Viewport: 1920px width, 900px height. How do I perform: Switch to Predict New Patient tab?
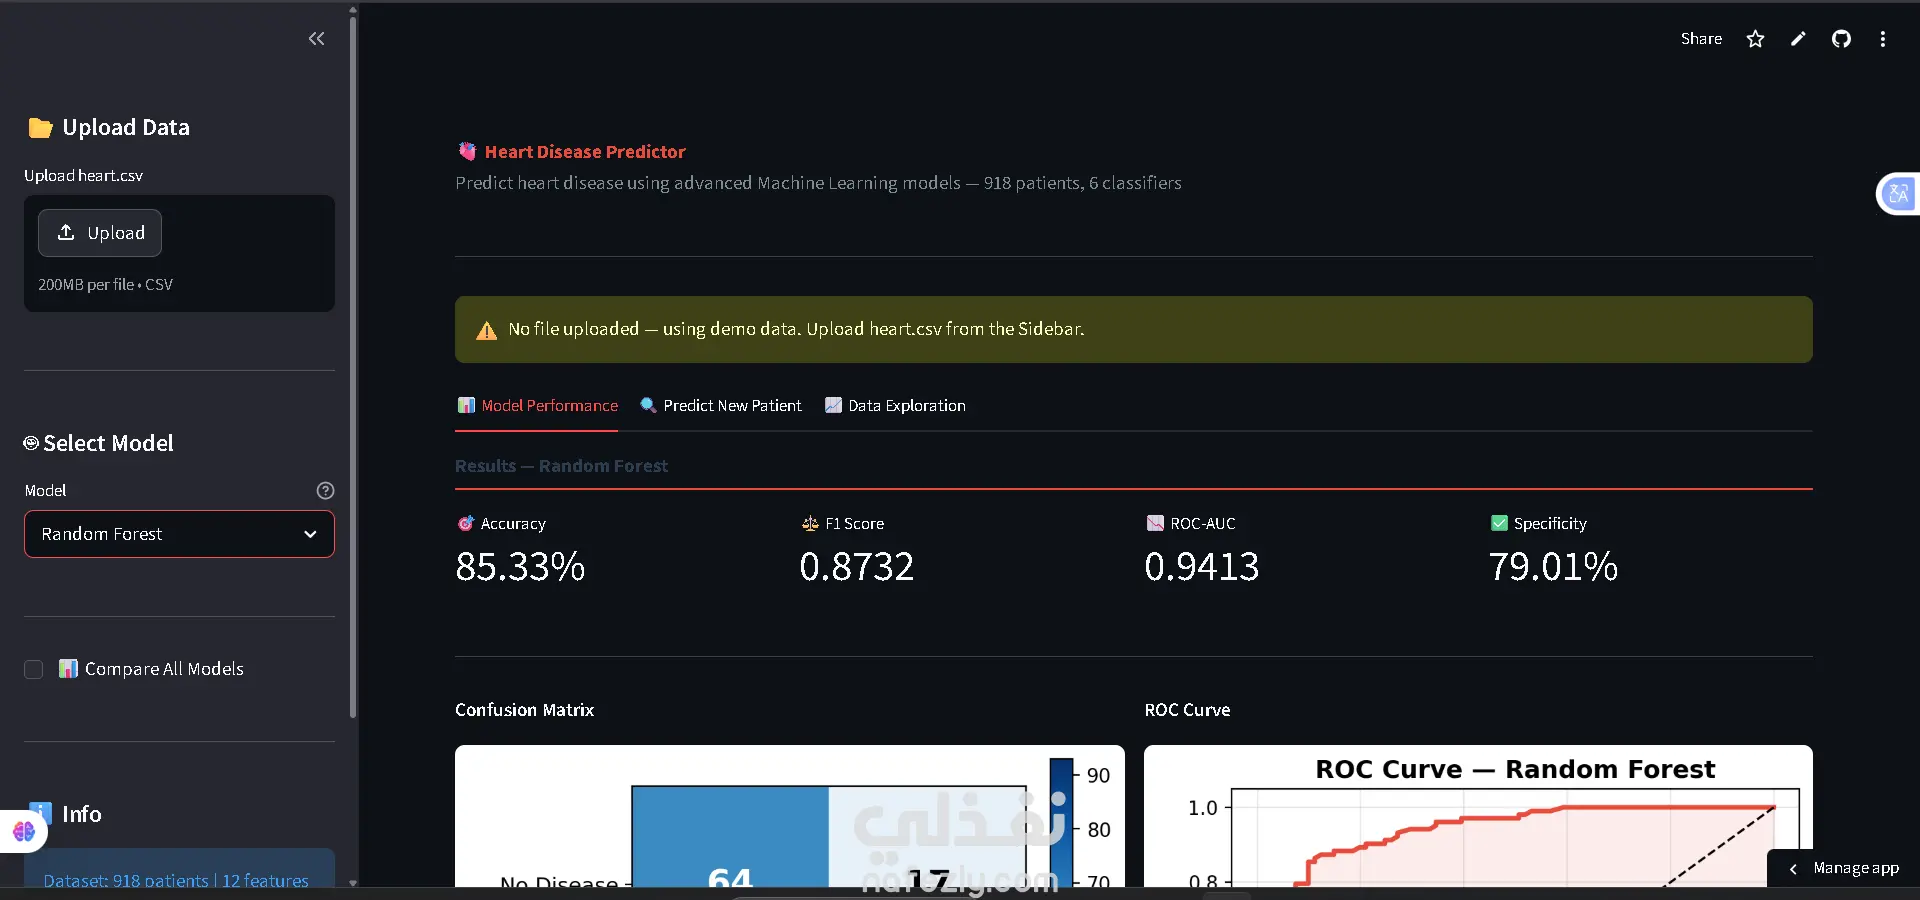(x=721, y=406)
